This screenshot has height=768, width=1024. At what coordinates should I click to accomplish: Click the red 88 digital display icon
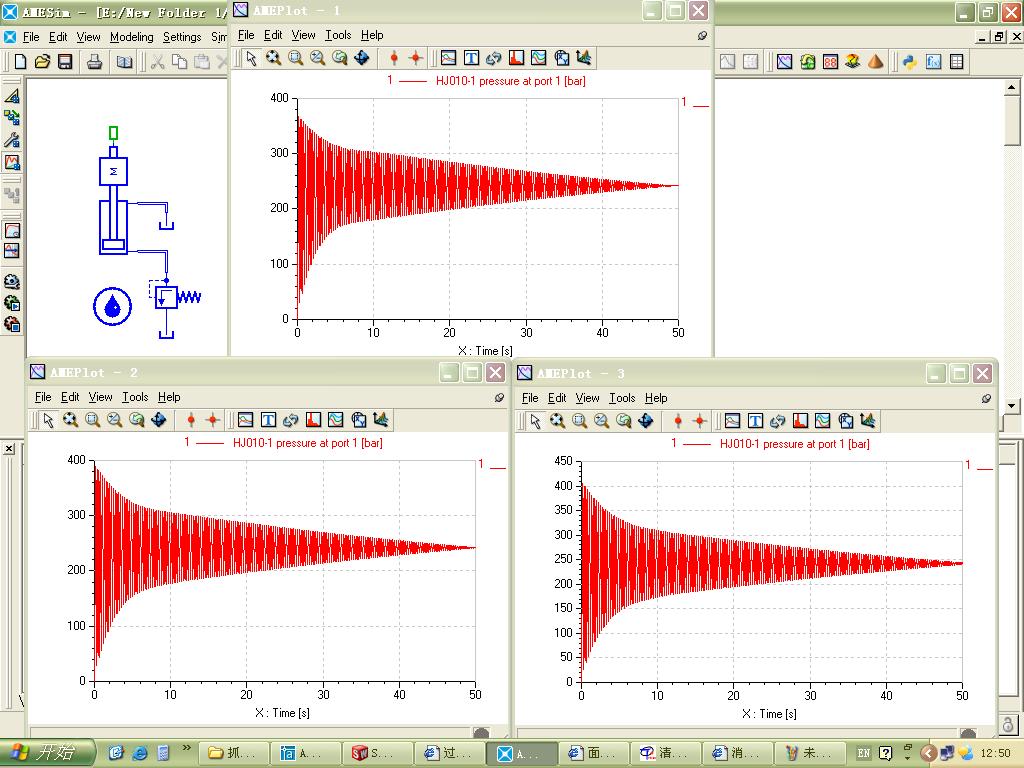(x=830, y=62)
